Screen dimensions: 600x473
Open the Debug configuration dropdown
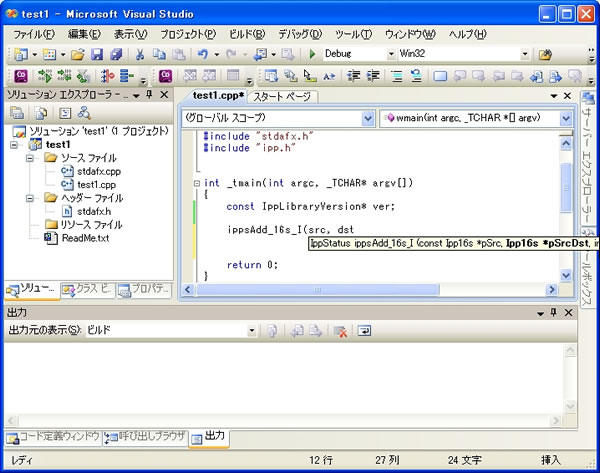click(x=391, y=54)
